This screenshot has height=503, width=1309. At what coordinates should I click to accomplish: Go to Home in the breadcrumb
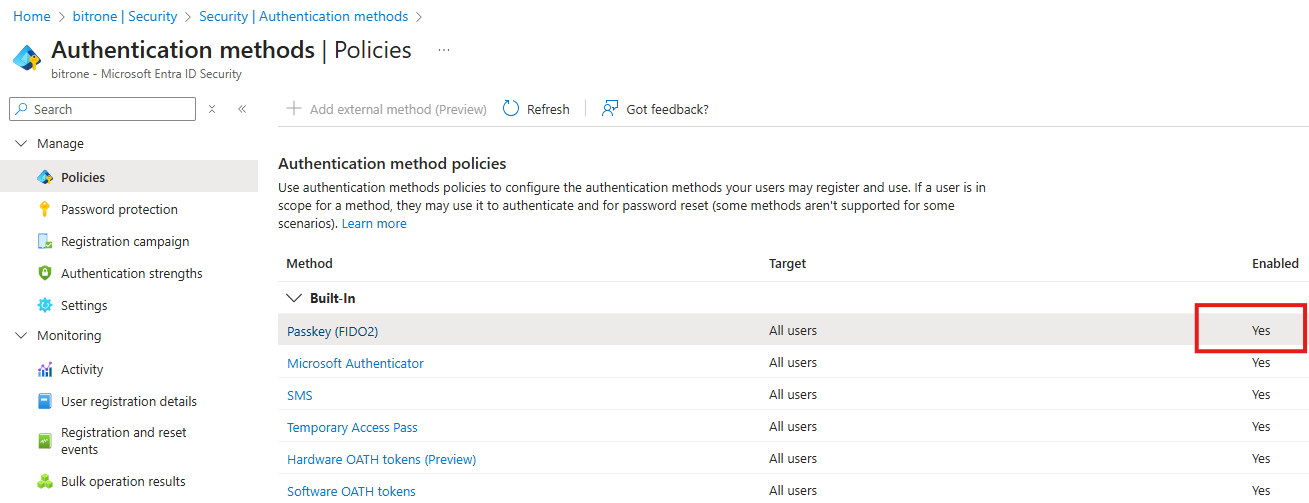pos(31,16)
